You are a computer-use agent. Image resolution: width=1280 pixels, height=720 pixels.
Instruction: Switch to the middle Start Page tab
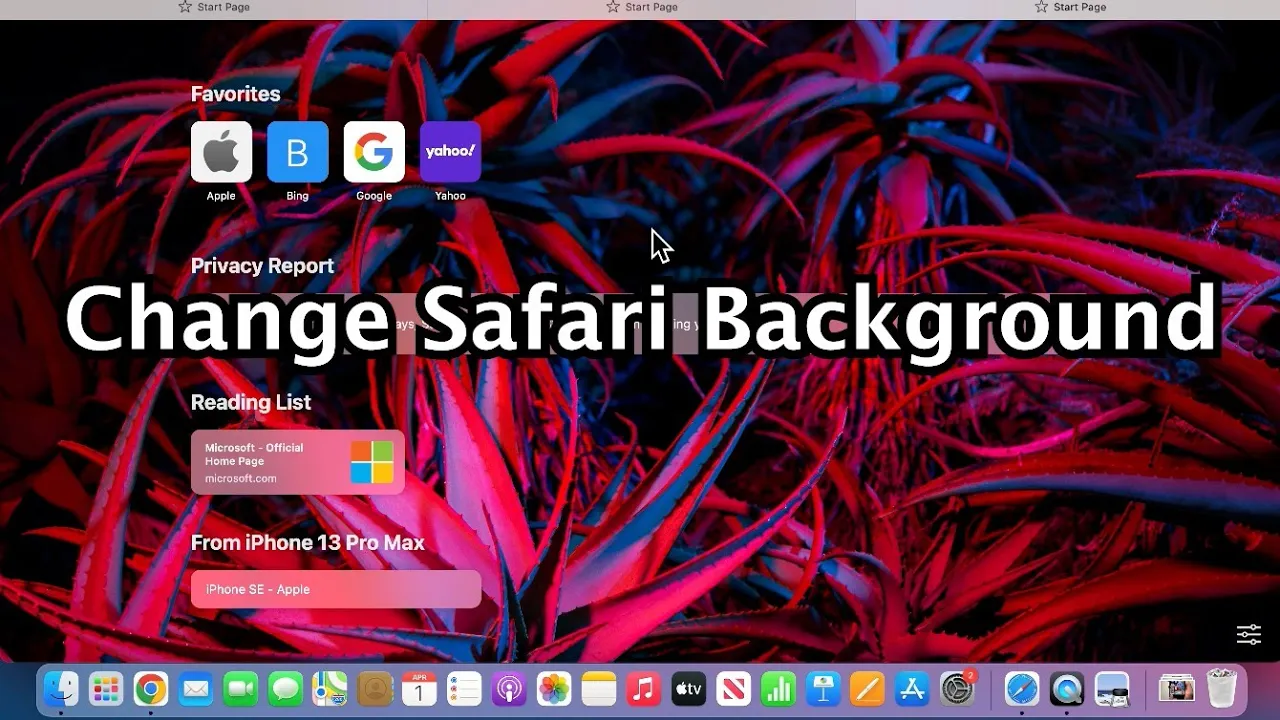click(641, 8)
